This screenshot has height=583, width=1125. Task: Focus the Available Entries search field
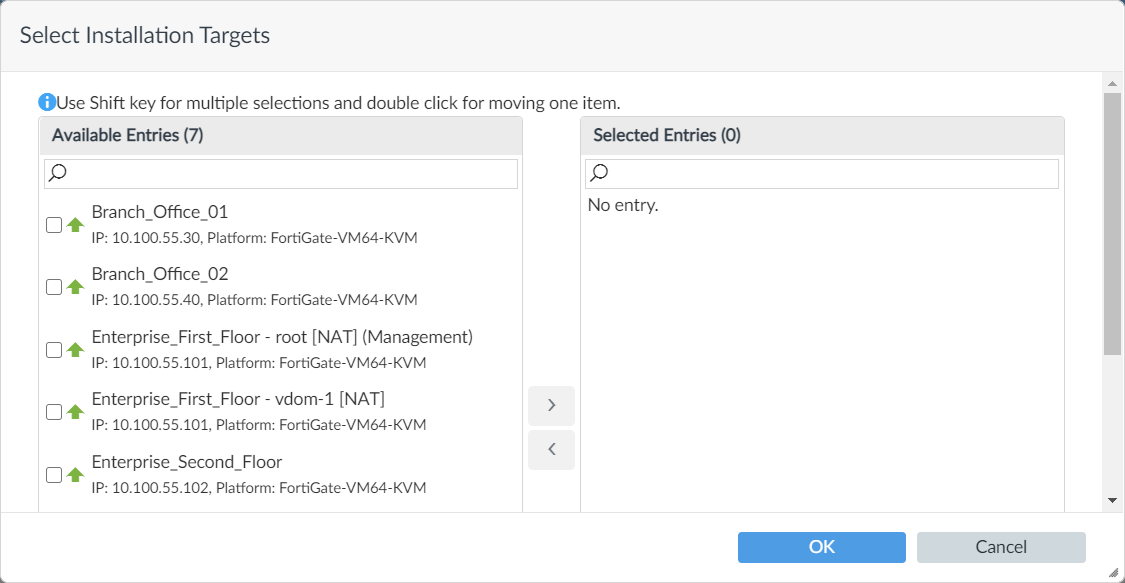[290, 174]
